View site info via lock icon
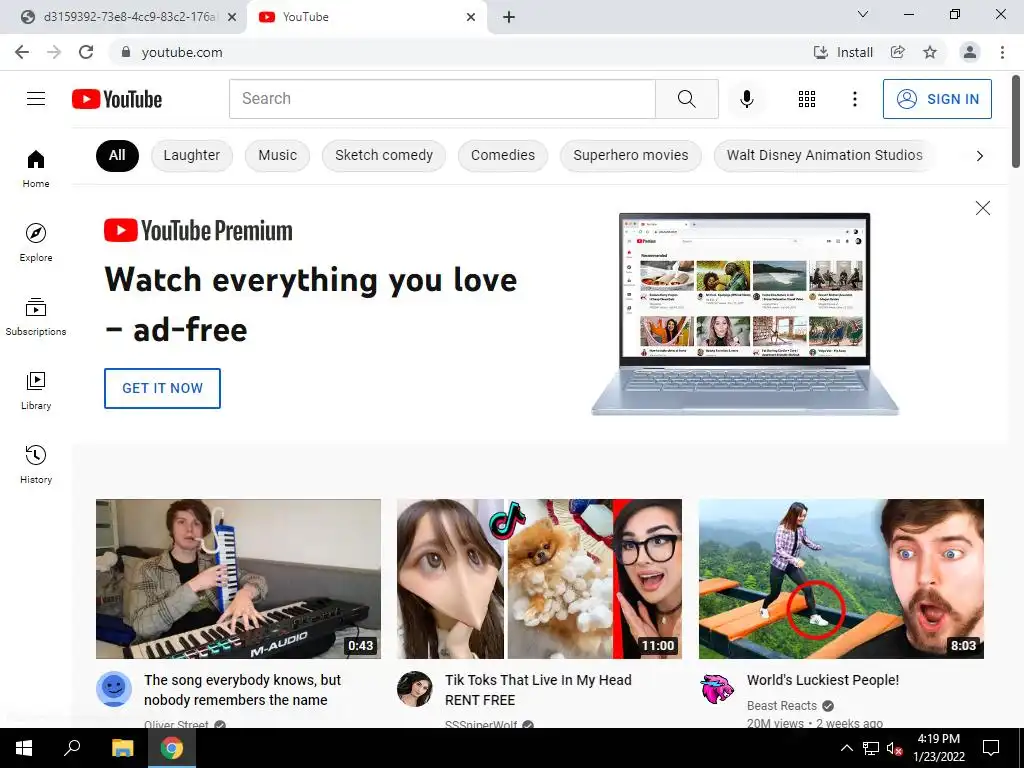Image resolution: width=1024 pixels, height=768 pixels. [126, 52]
